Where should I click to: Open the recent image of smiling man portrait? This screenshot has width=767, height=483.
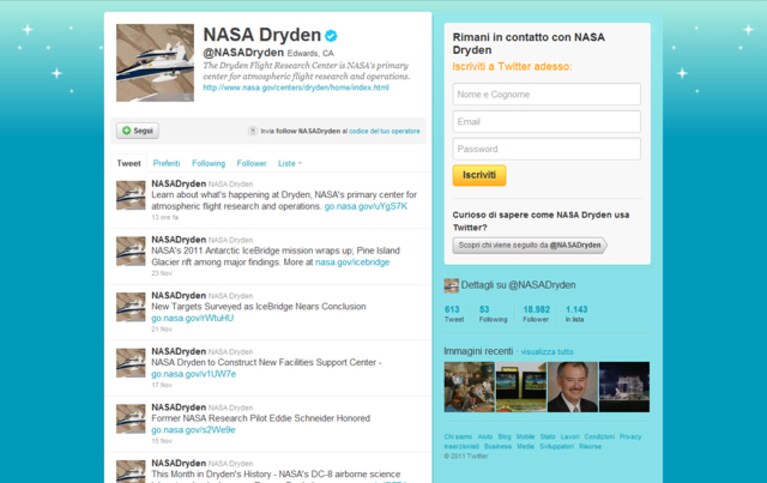point(573,387)
